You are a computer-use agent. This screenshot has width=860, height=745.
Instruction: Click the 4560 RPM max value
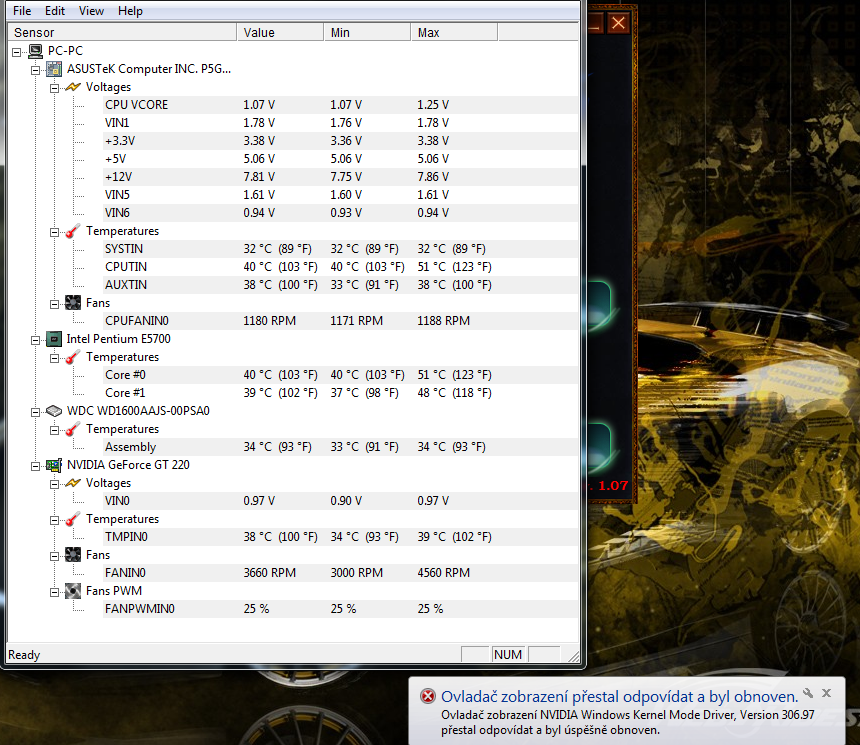click(443, 573)
